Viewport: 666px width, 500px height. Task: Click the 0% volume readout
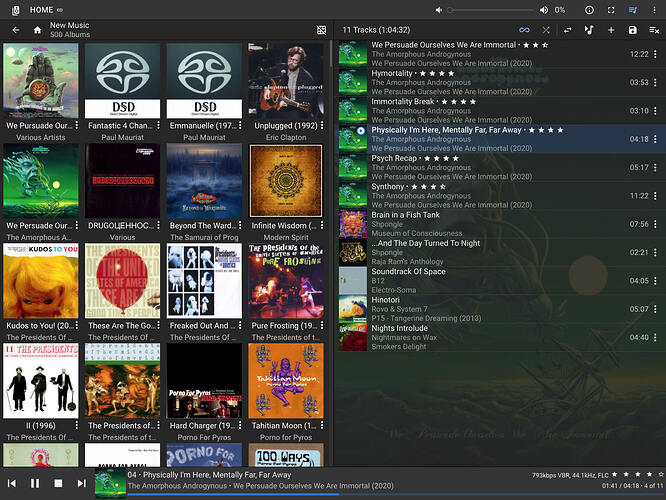560,10
